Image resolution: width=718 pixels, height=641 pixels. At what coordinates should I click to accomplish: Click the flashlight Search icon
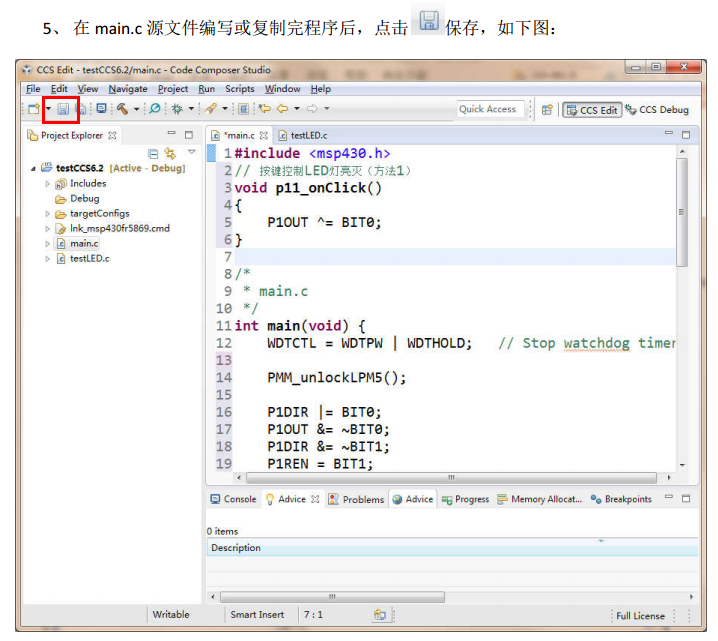211,109
